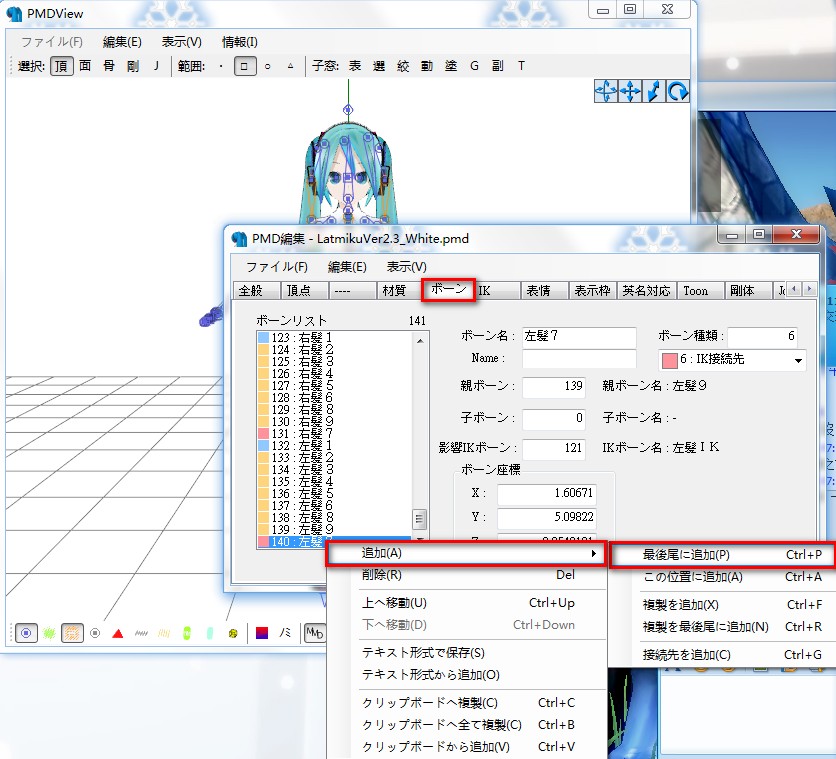836x759 pixels.
Task: Click the tab strip right scroll arrow
Action: (x=809, y=289)
